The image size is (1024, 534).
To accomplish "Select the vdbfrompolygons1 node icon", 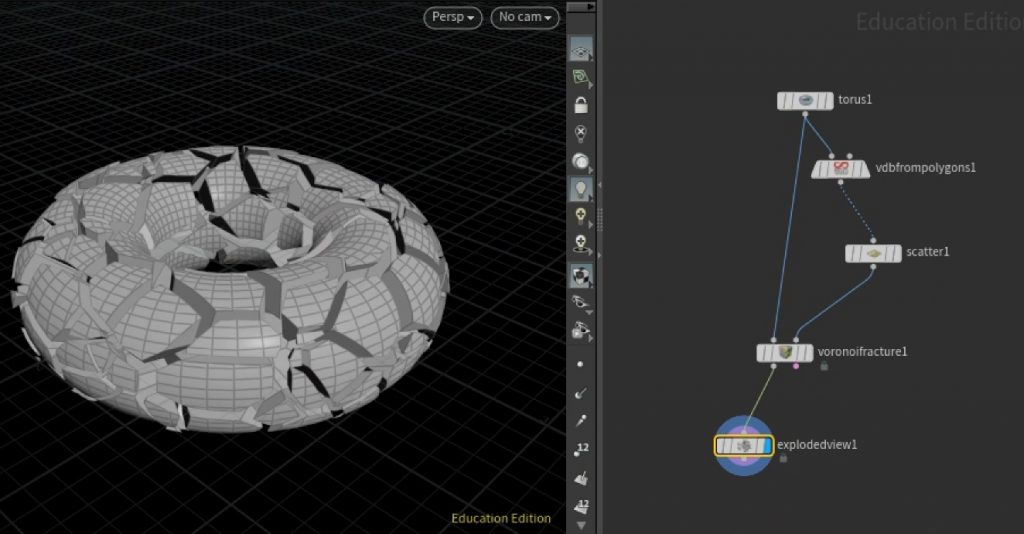I will coord(840,168).
